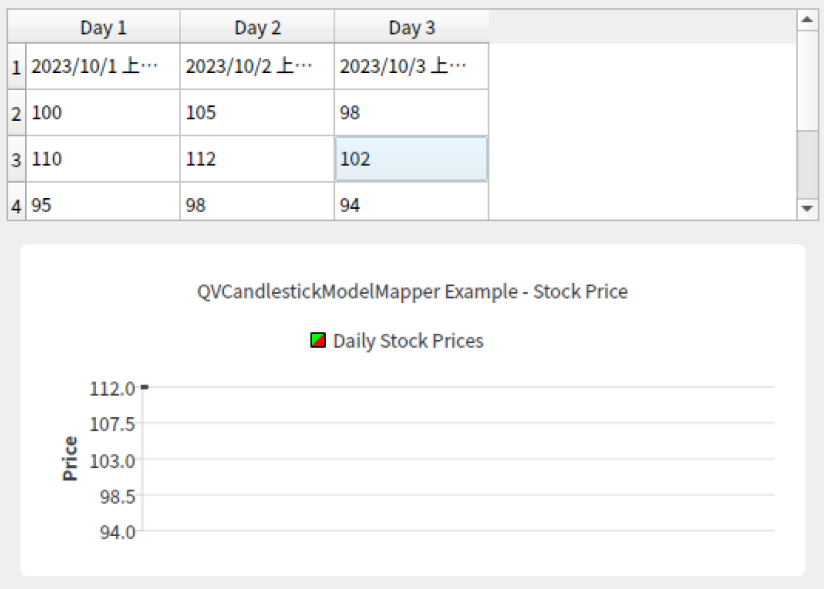Select the Day 1 column header
The image size is (824, 589).
tap(103, 27)
